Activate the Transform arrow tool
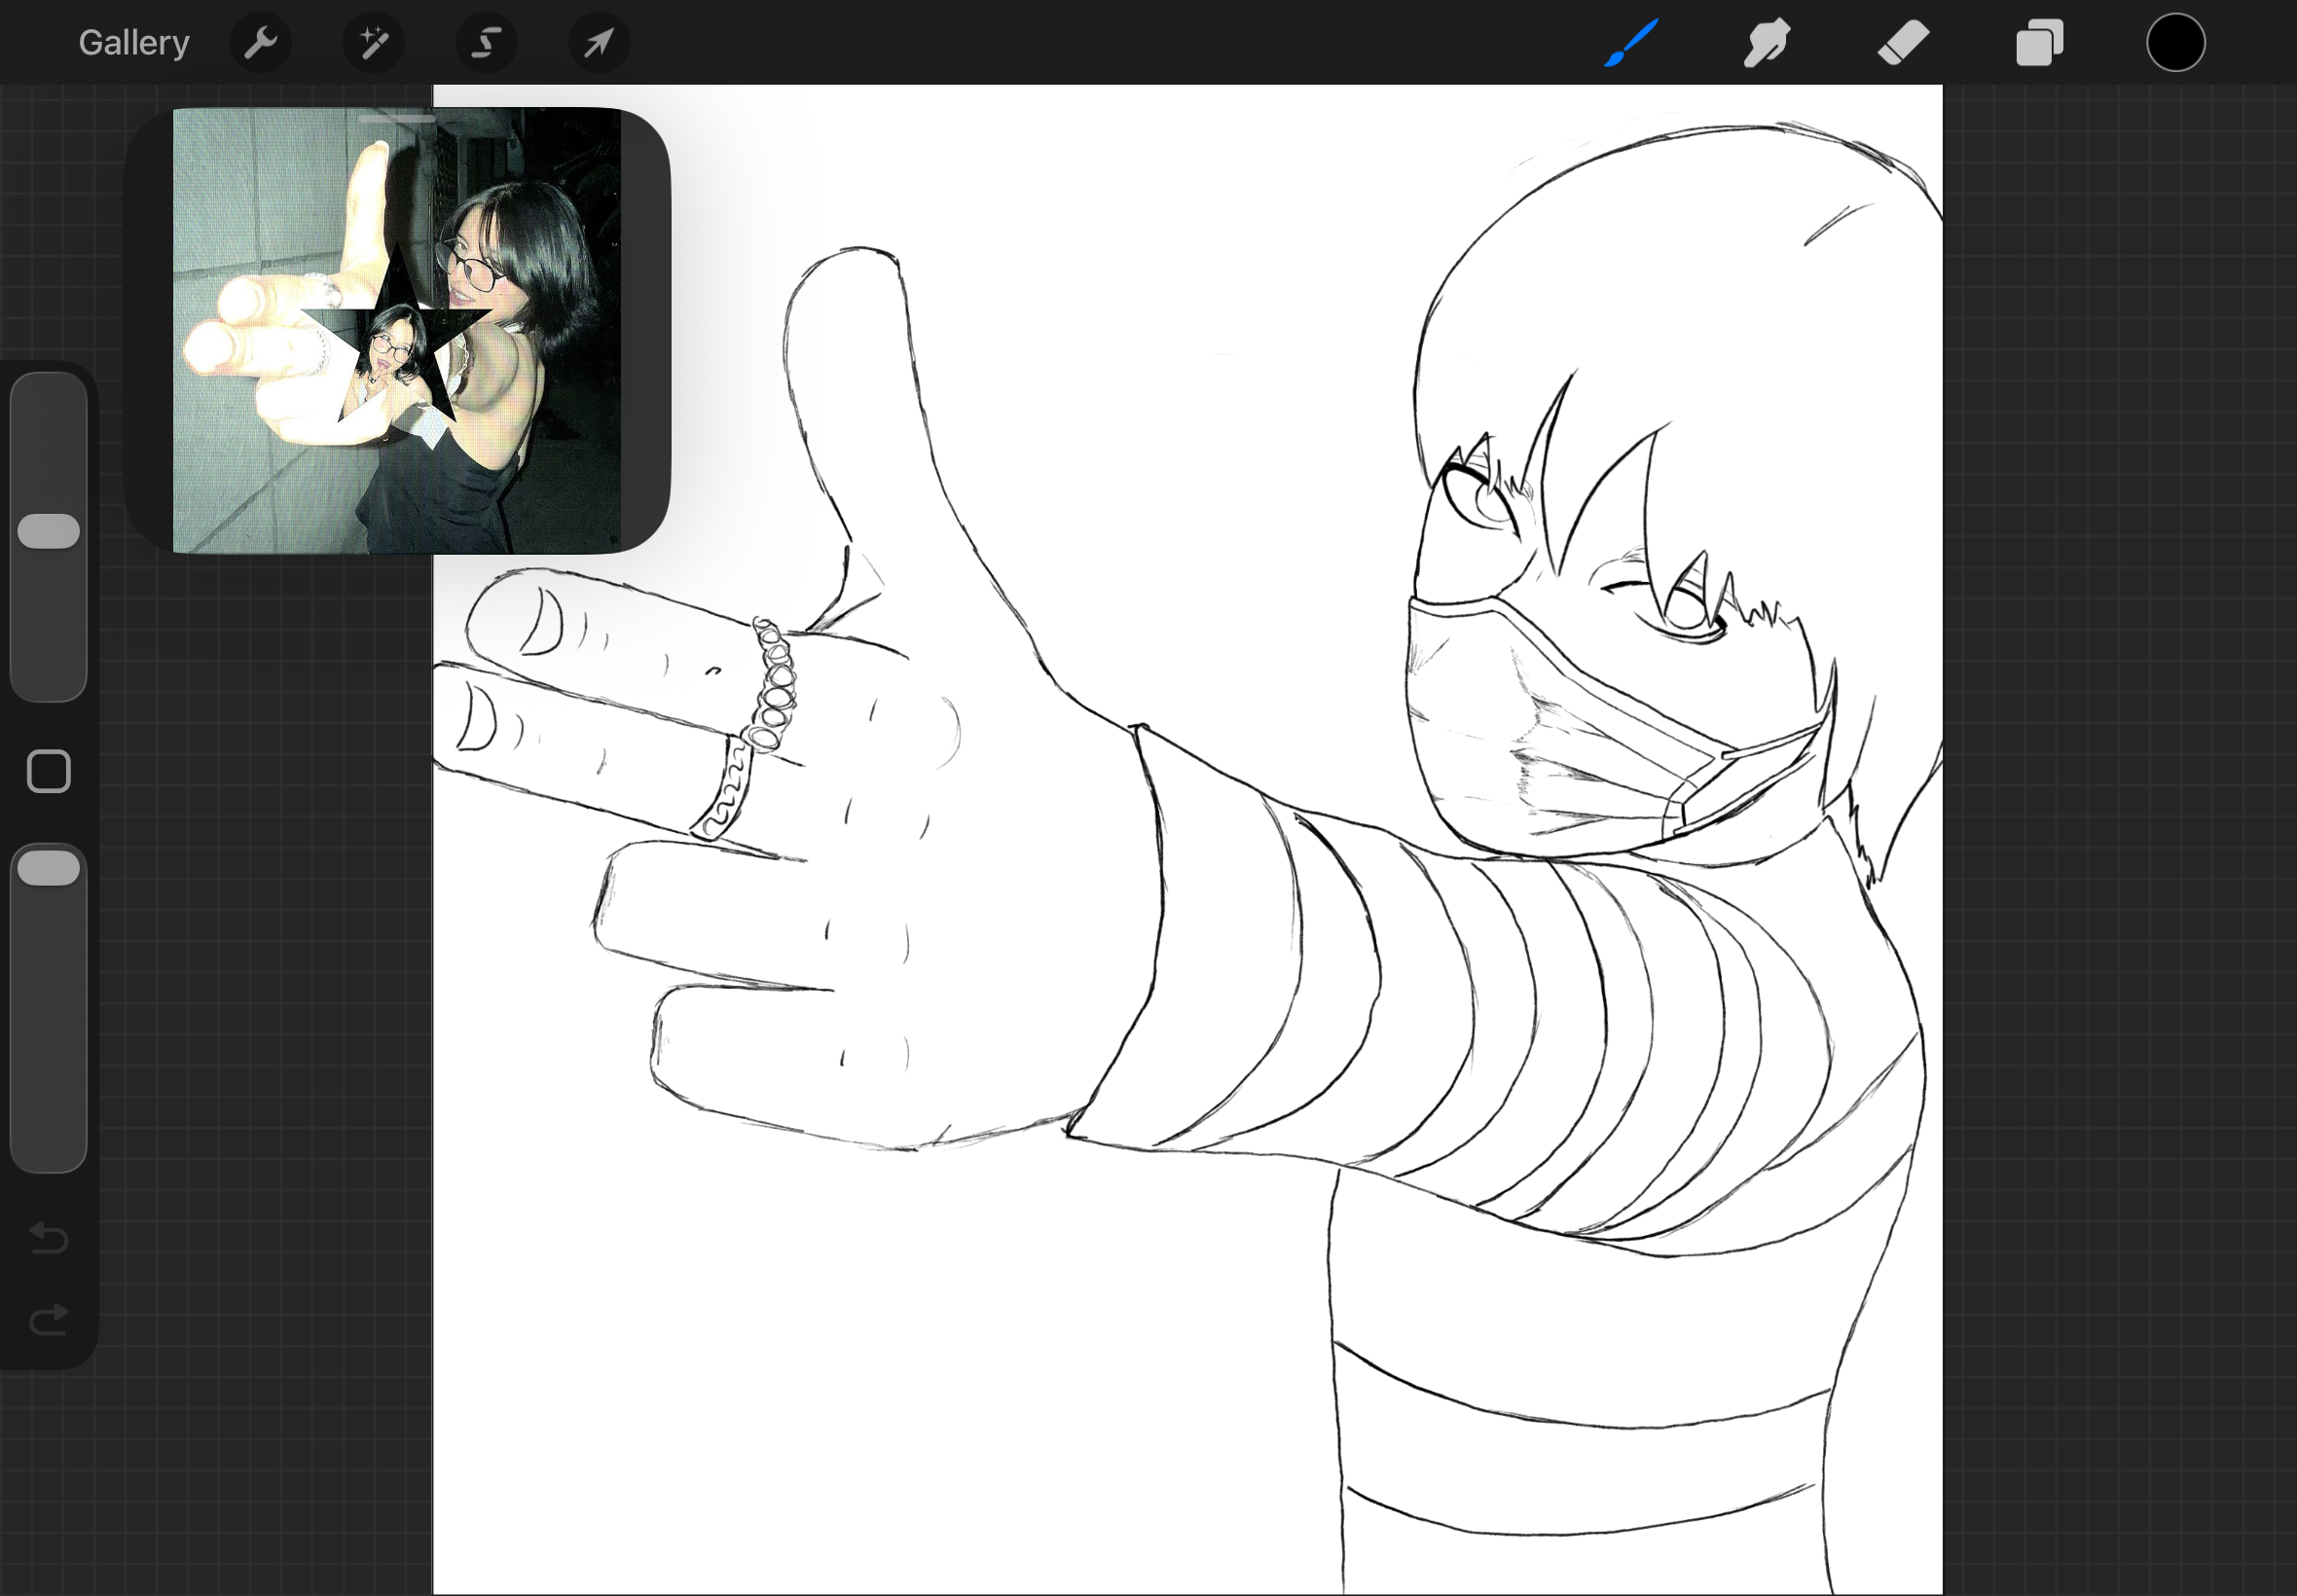The height and width of the screenshot is (1596, 2297). click(599, 43)
